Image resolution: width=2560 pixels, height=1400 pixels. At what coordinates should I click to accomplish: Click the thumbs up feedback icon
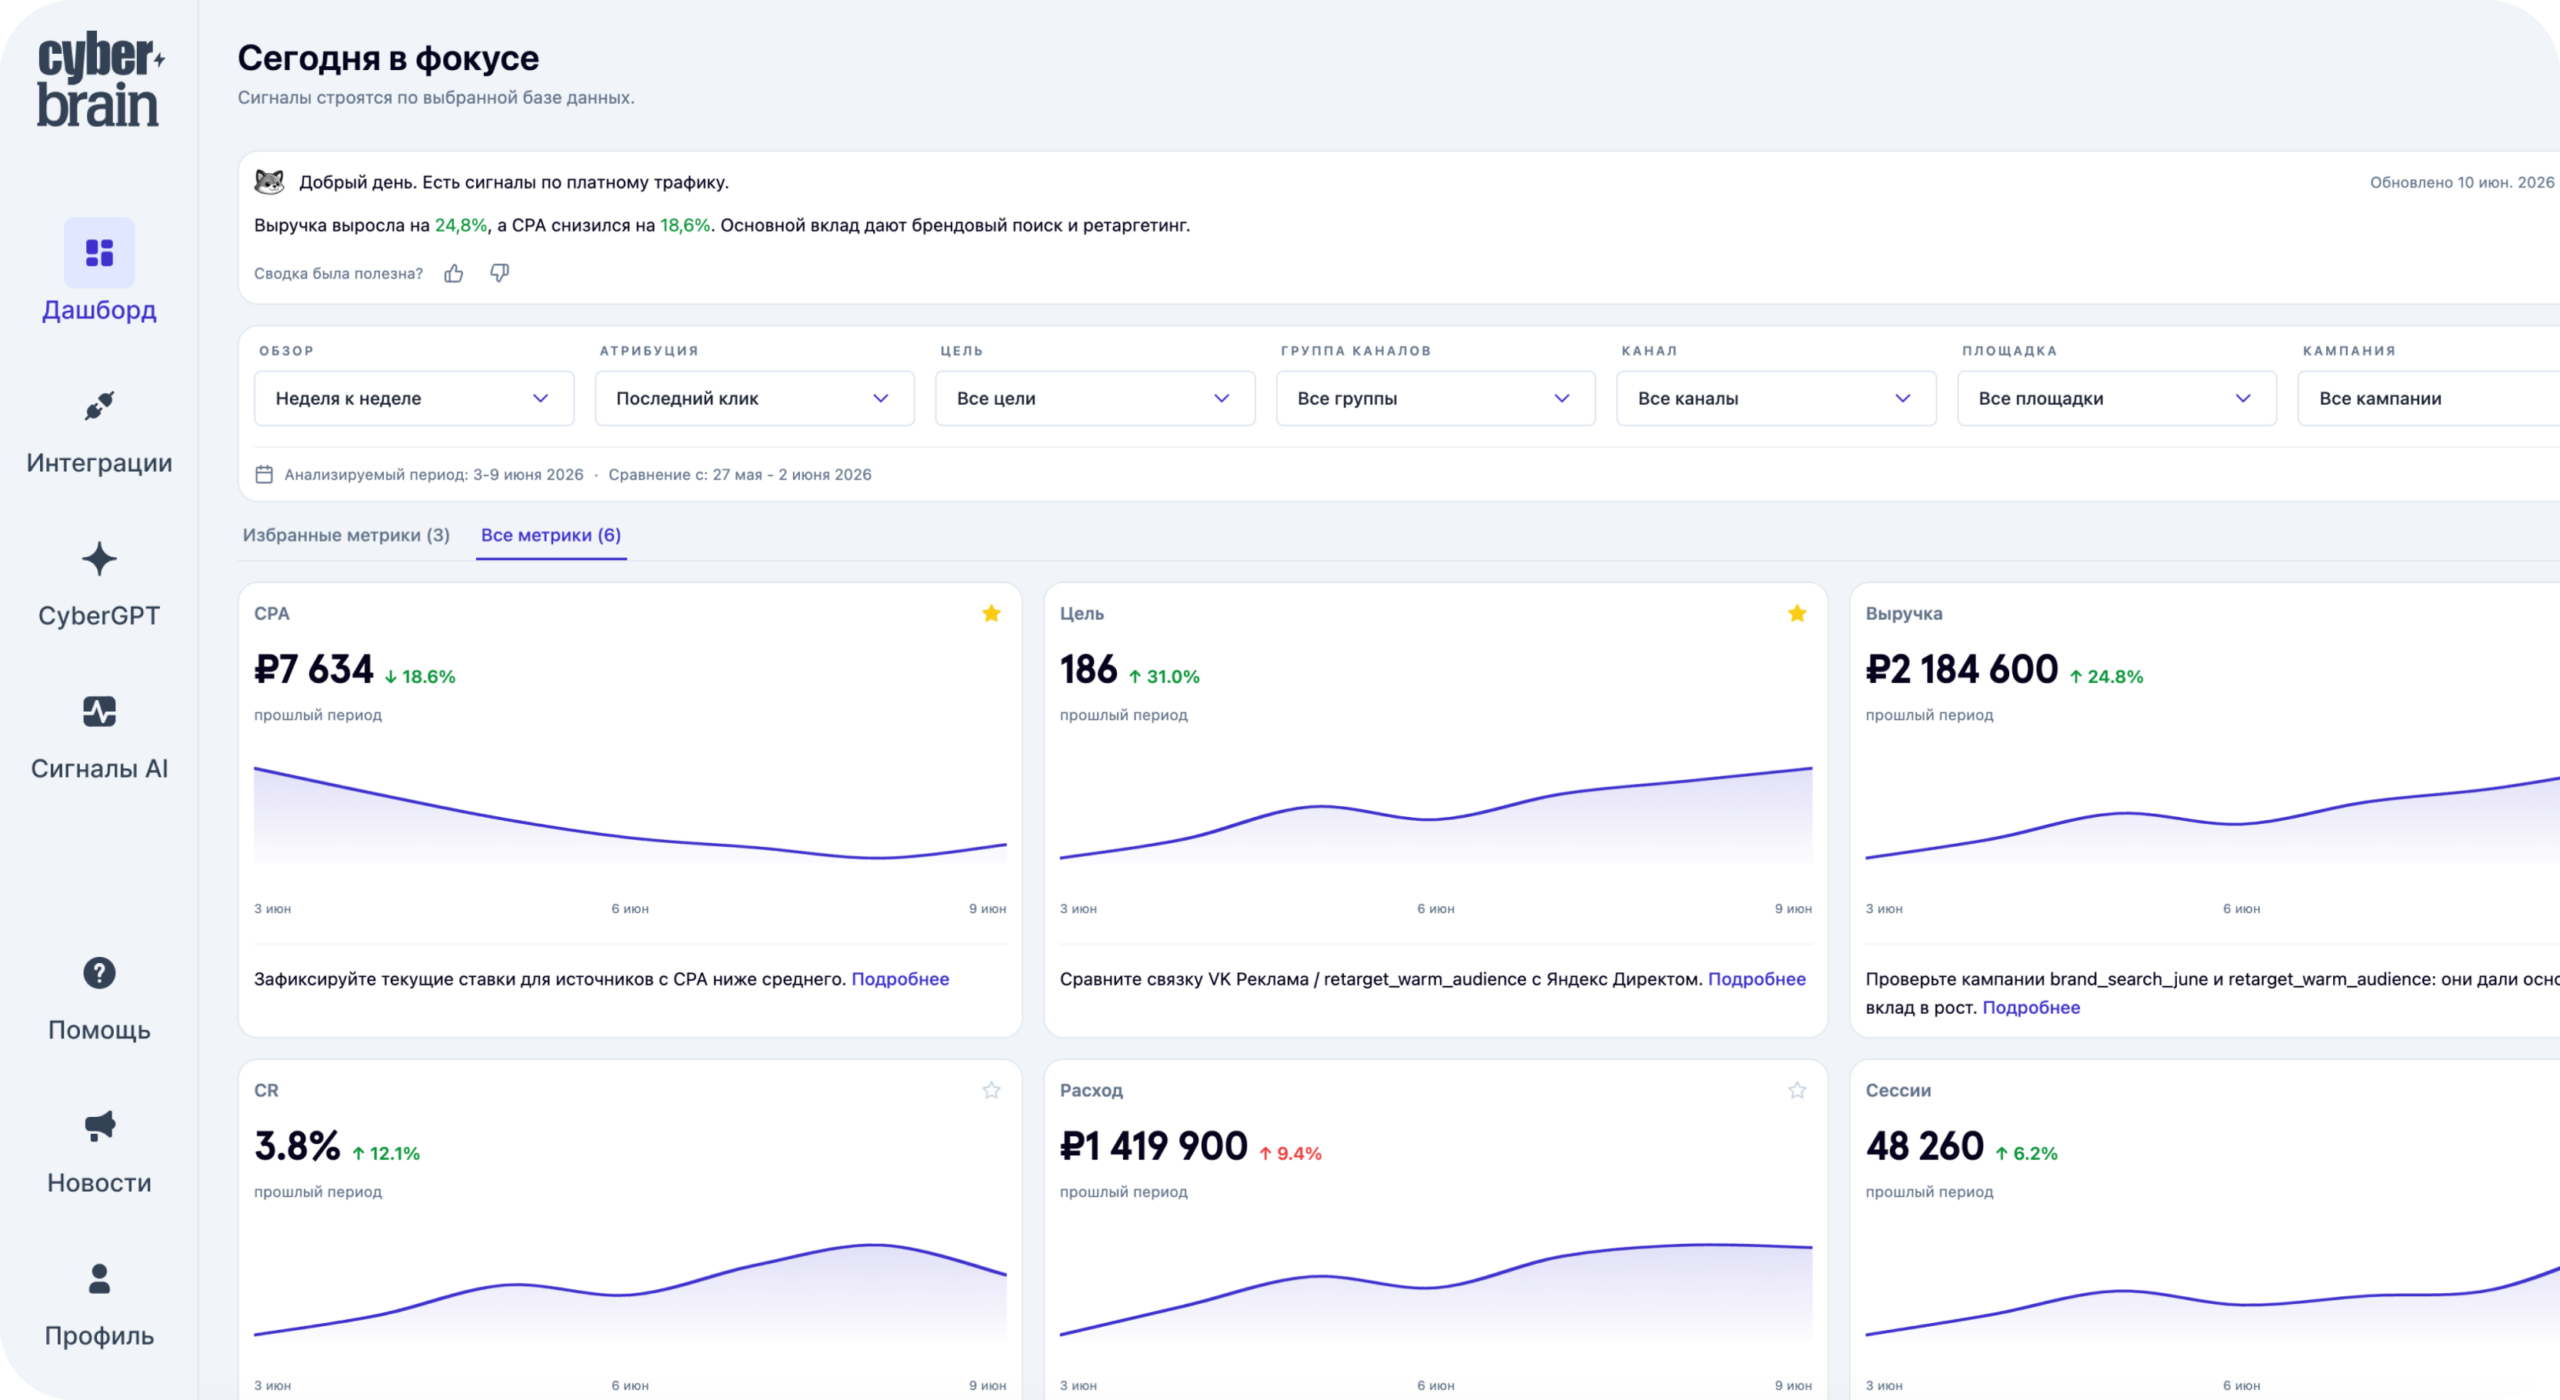[x=454, y=273]
